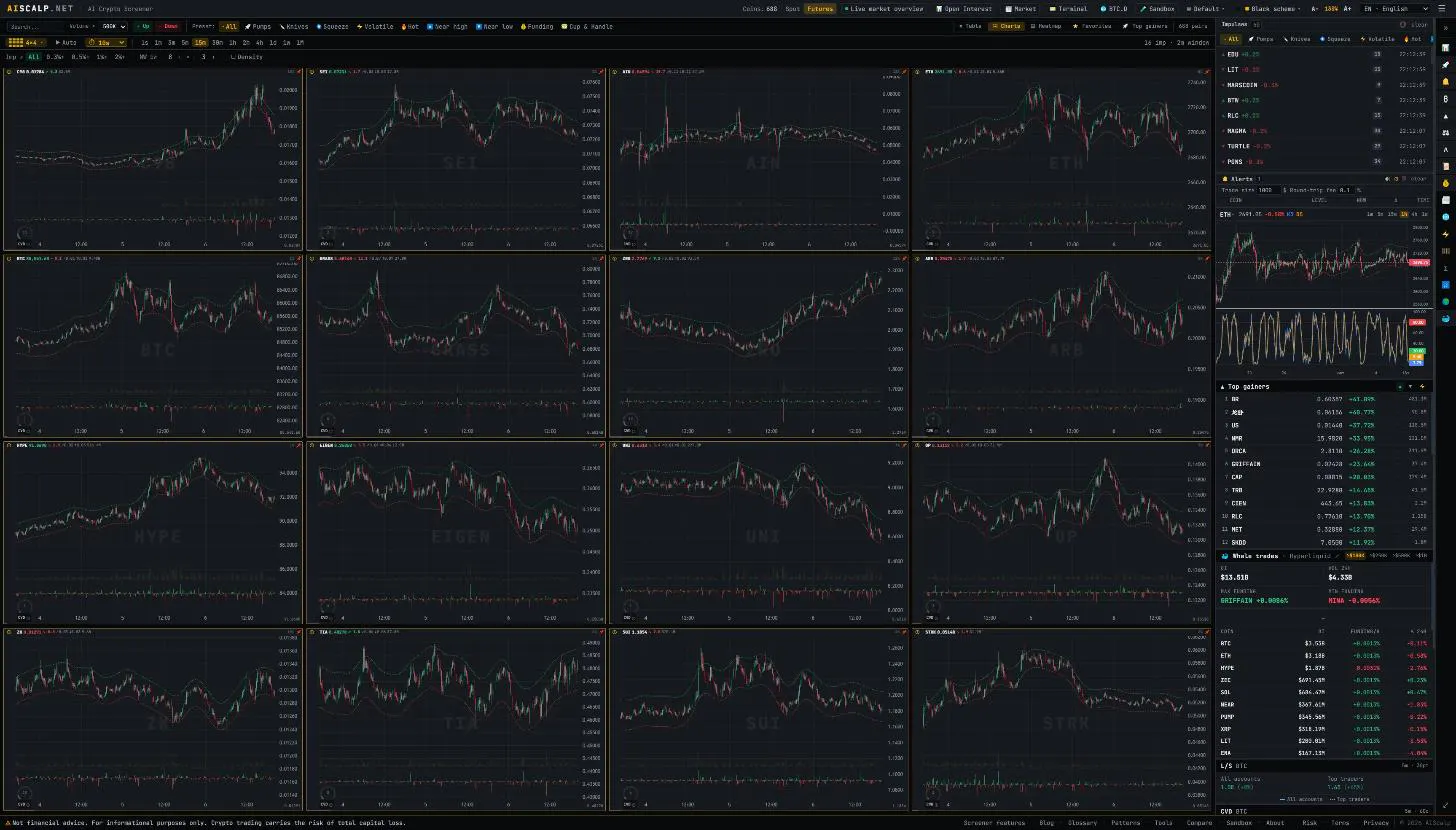
Task: Toggle Auto mode in chart toolbar
Action: click(66, 42)
